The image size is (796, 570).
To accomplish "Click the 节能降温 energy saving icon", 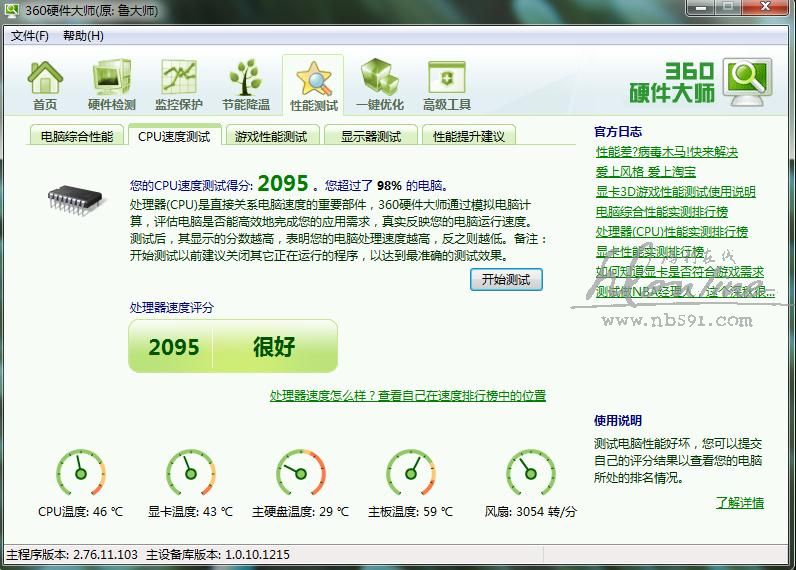I will [246, 84].
